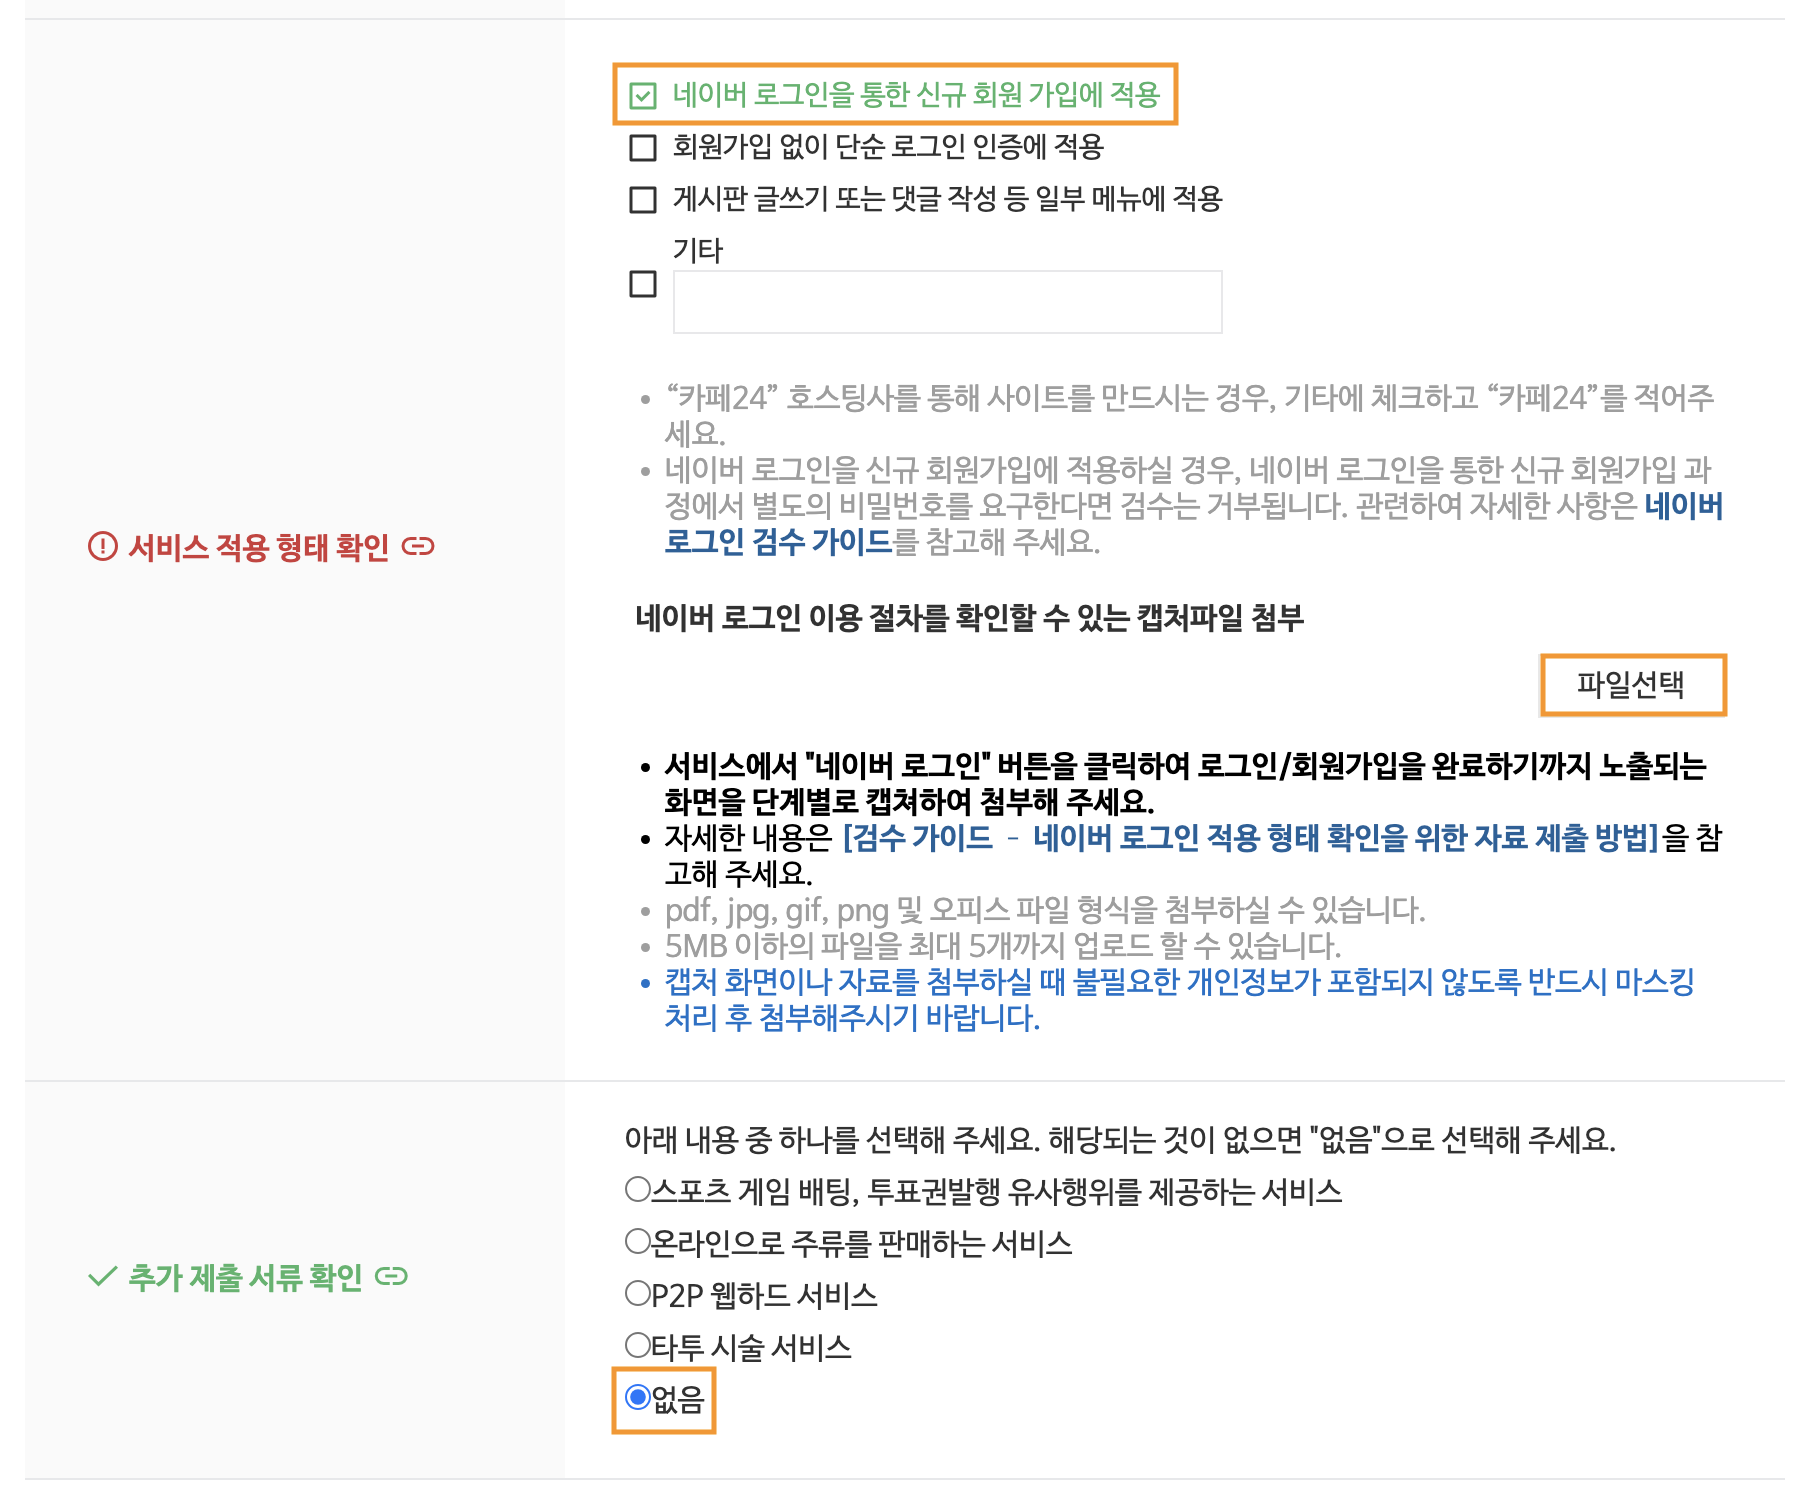Select the 없음 radio button
Image resolution: width=1808 pixels, height=1506 pixels.
coord(638,1397)
